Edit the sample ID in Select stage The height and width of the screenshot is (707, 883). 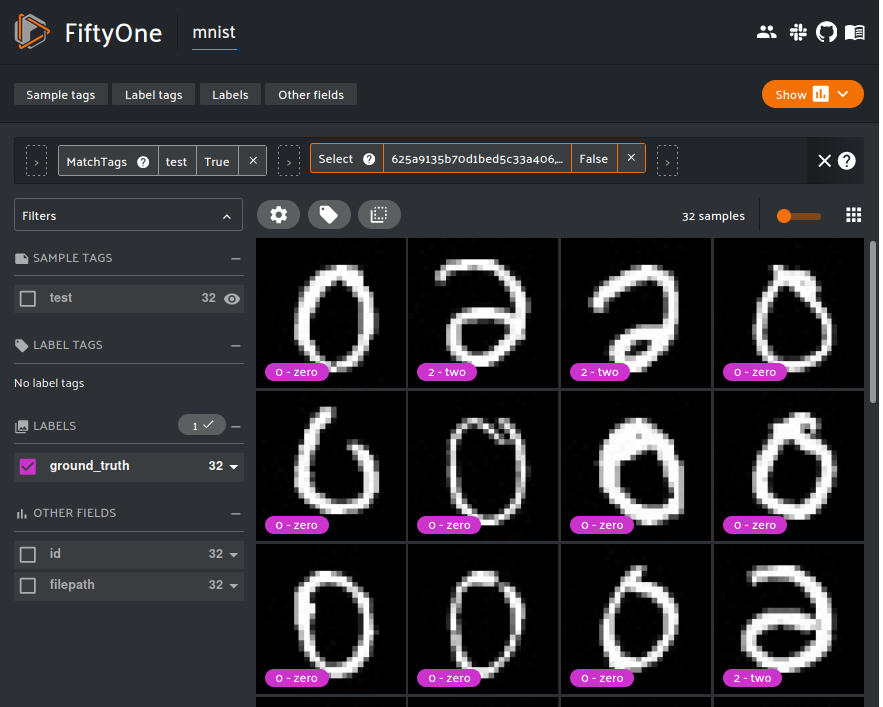pos(477,159)
